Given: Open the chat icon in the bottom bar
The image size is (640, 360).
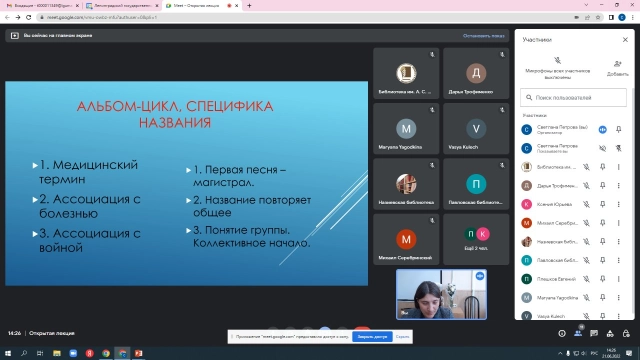Looking at the screenshot, I should pyautogui.click(x=594, y=333).
